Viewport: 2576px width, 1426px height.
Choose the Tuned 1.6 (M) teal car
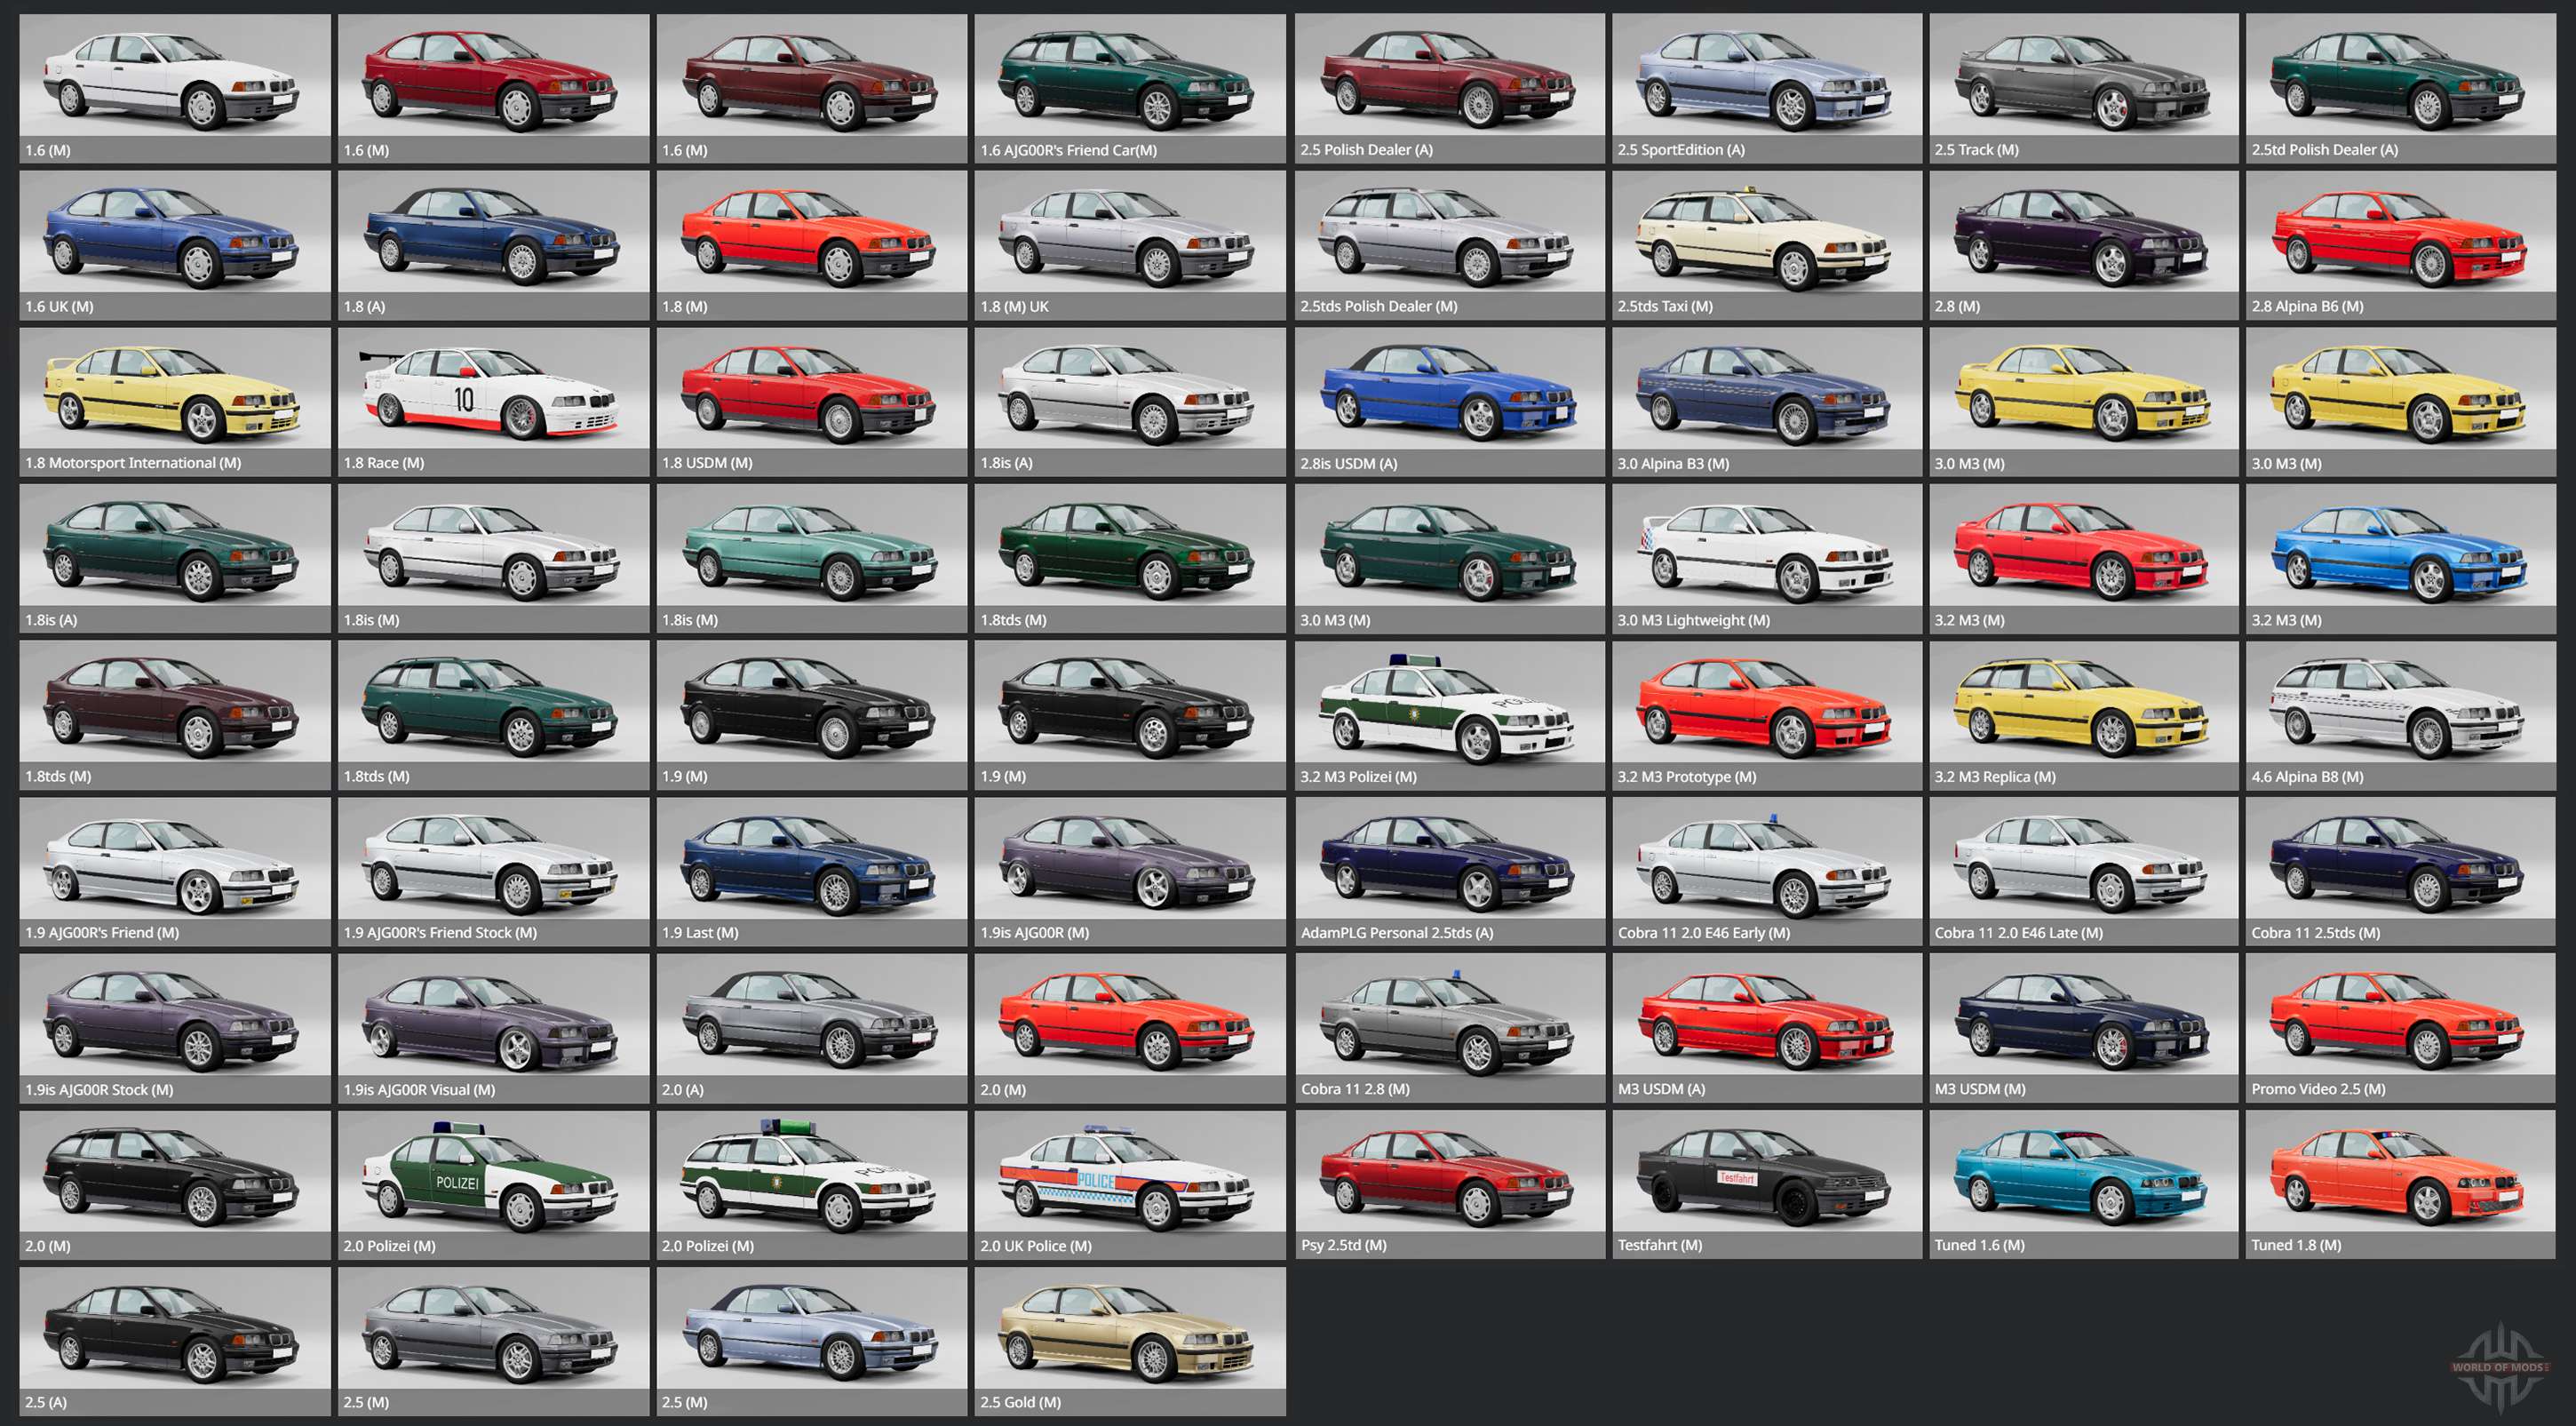point(2084,1185)
